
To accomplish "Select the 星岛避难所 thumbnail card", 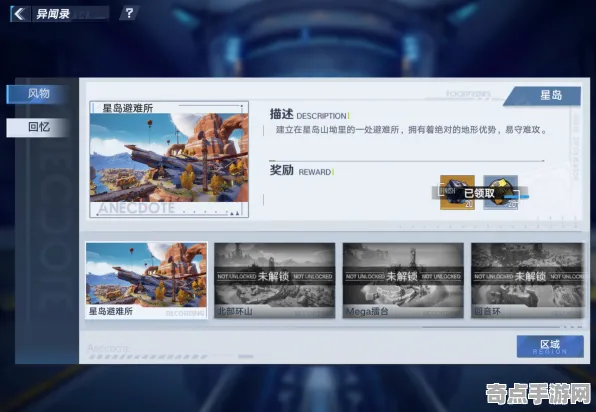I will [146, 280].
